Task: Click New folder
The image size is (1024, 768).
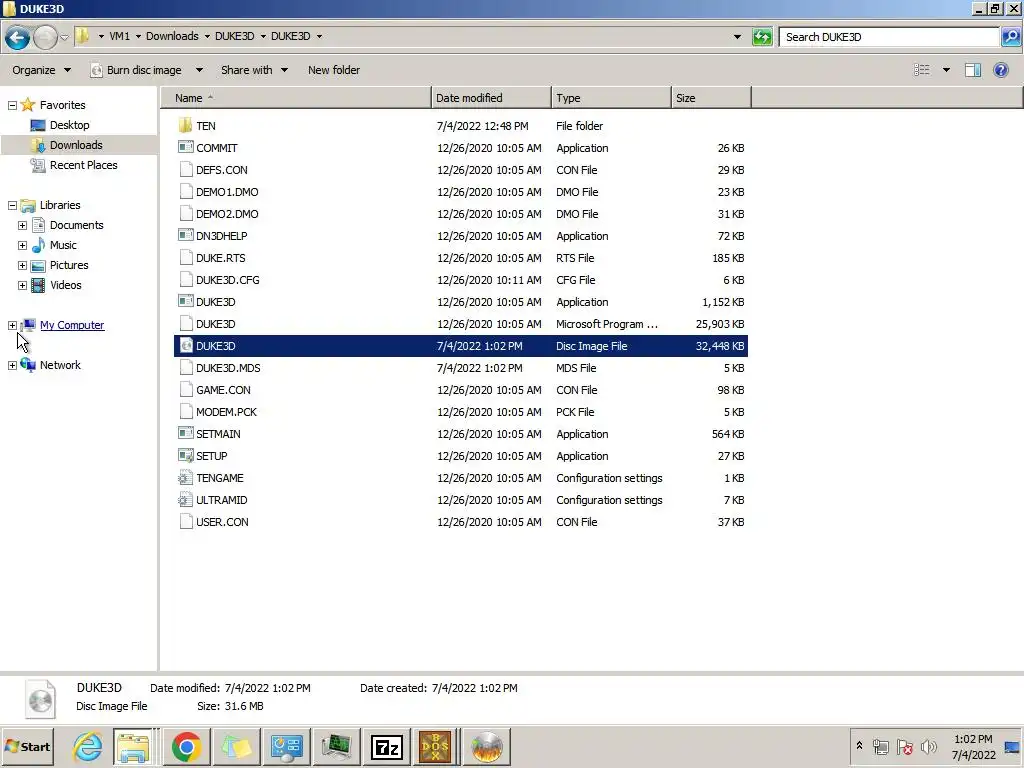Action: coord(334,70)
